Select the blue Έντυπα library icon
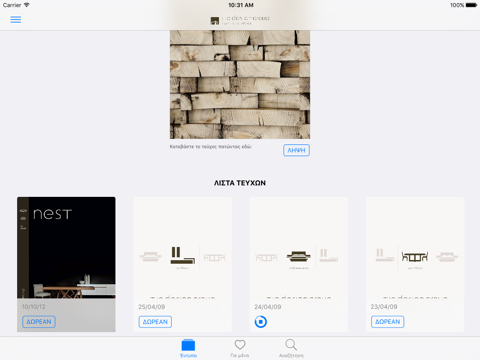The height and width of the screenshot is (360, 480). (x=188, y=345)
